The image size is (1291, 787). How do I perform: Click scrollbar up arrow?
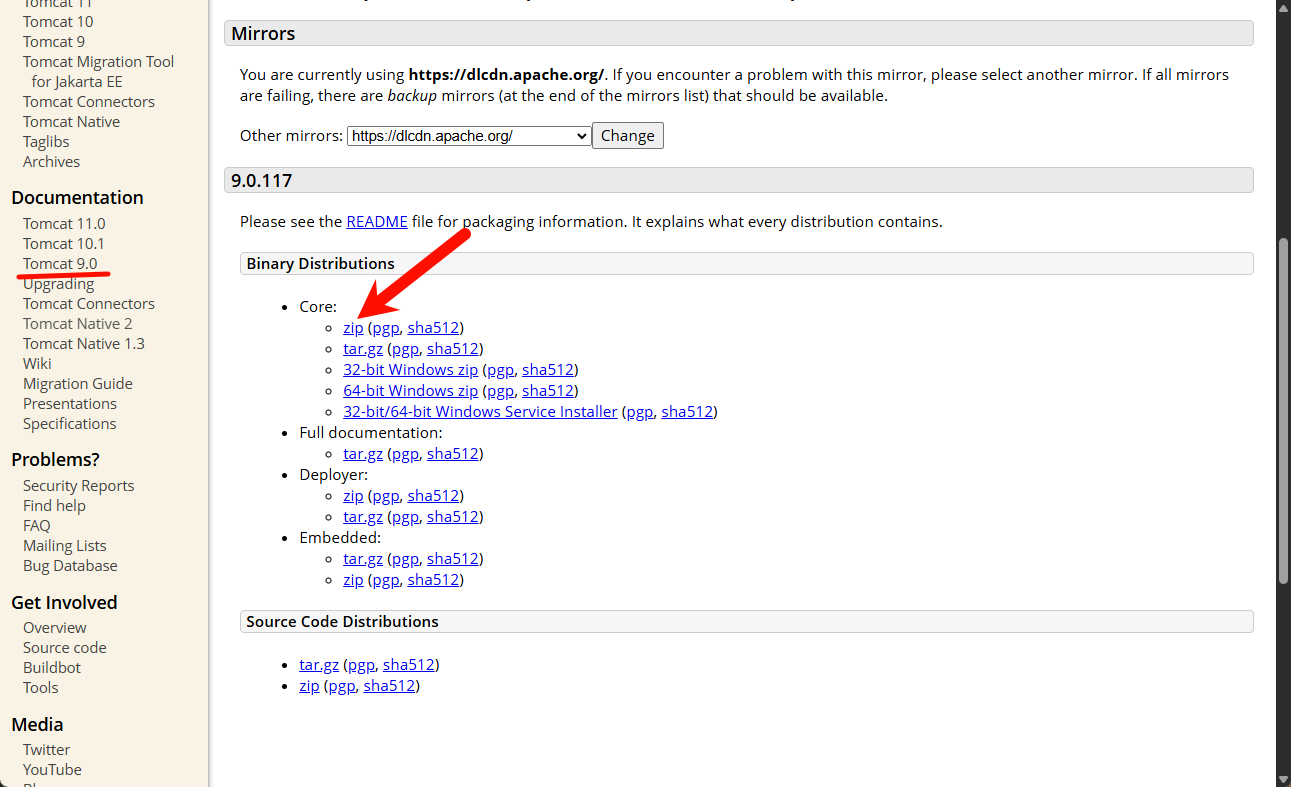click(x=1284, y=8)
